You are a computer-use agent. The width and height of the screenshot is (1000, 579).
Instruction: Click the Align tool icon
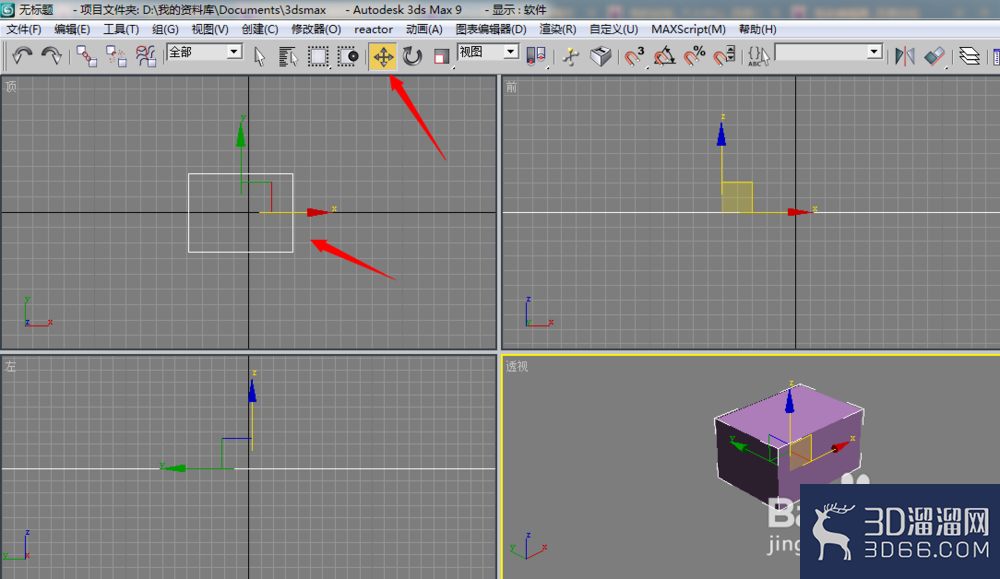[x=934, y=56]
